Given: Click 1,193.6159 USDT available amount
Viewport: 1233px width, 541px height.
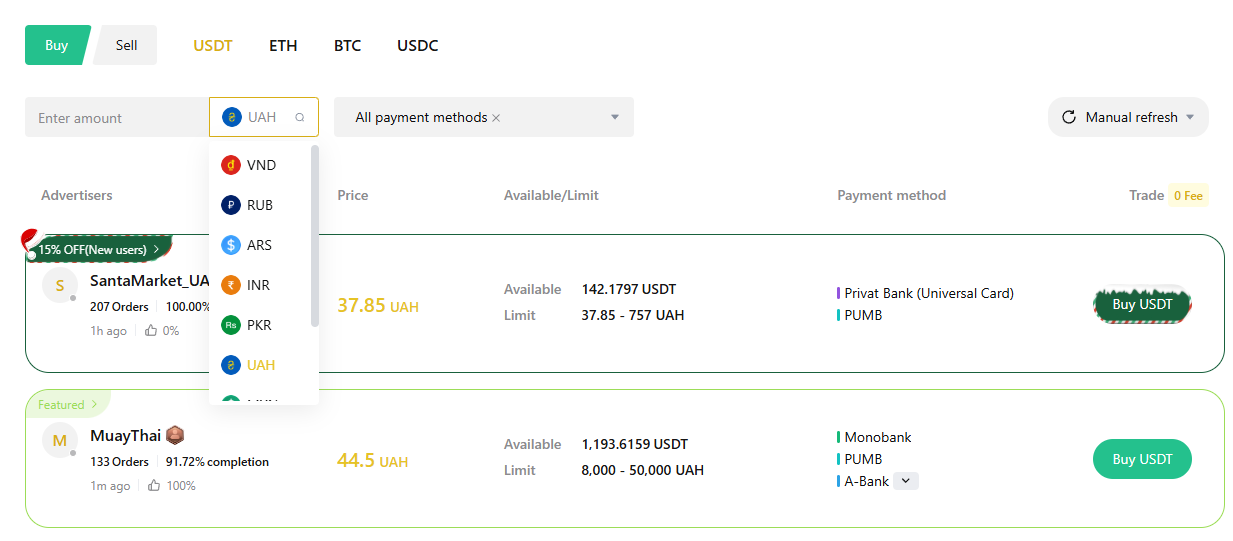Looking at the screenshot, I should tap(635, 444).
